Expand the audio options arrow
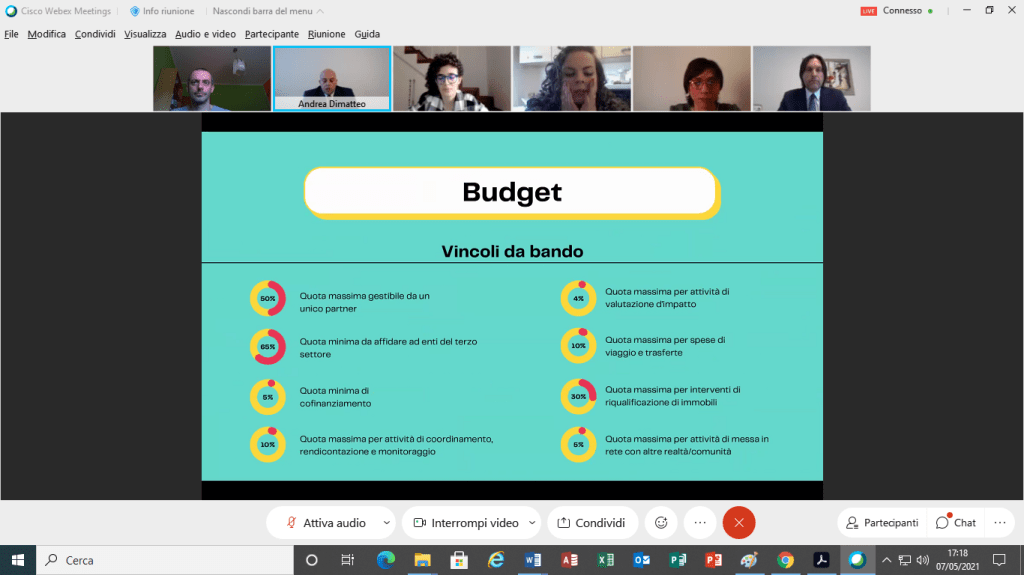The image size is (1024, 575). coord(386,522)
